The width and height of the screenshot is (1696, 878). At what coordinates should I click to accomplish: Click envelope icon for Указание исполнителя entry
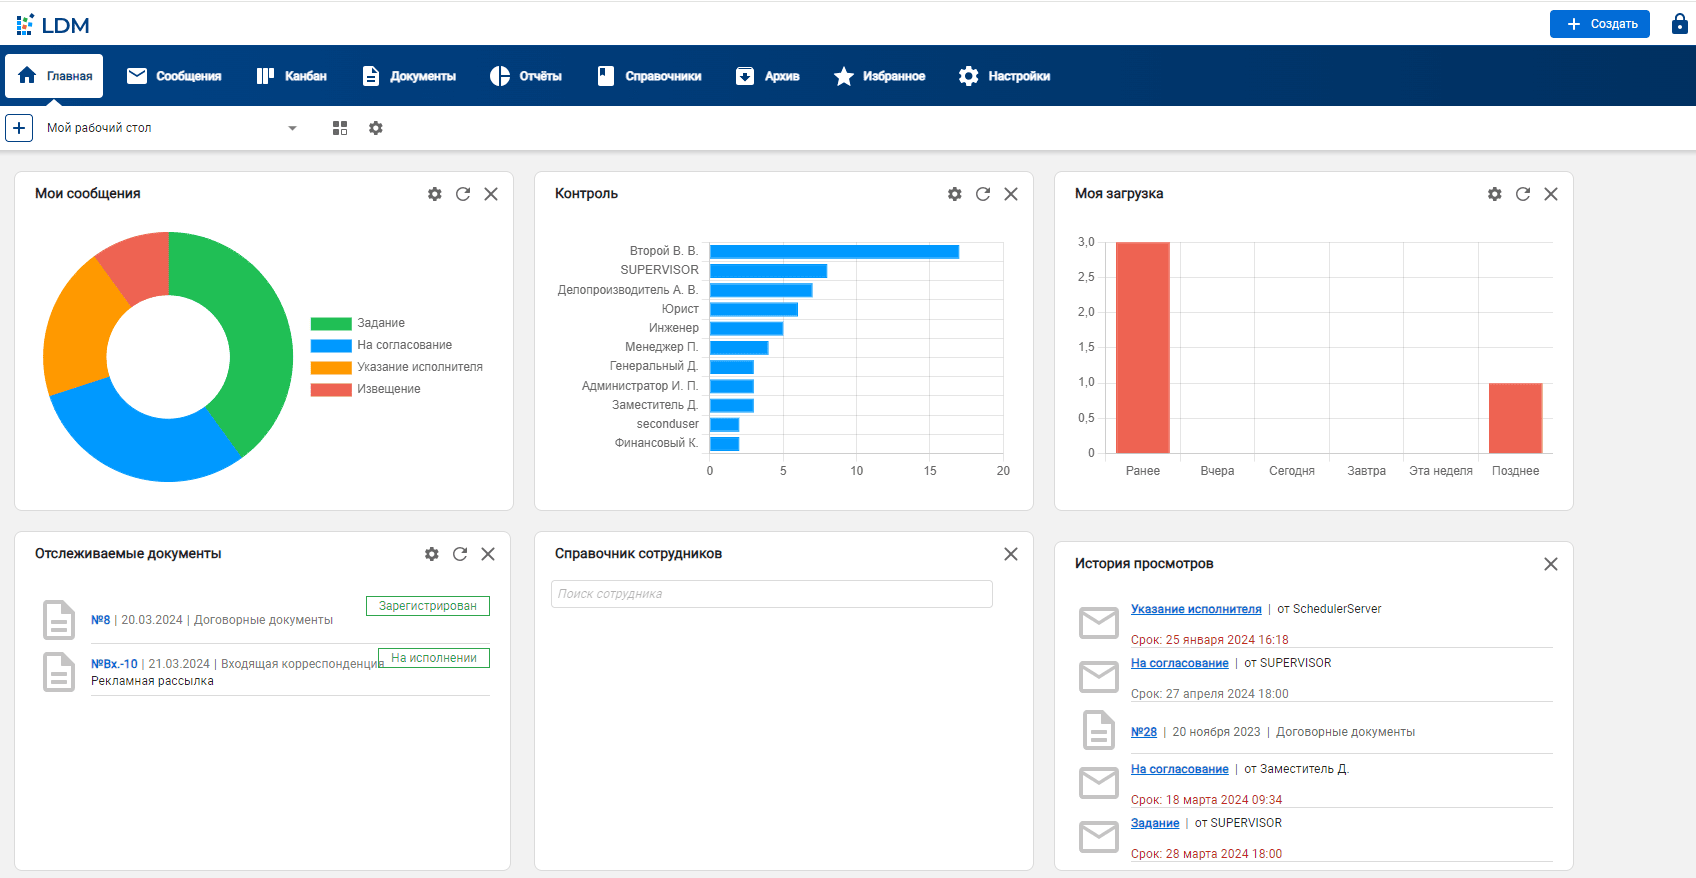click(1099, 622)
